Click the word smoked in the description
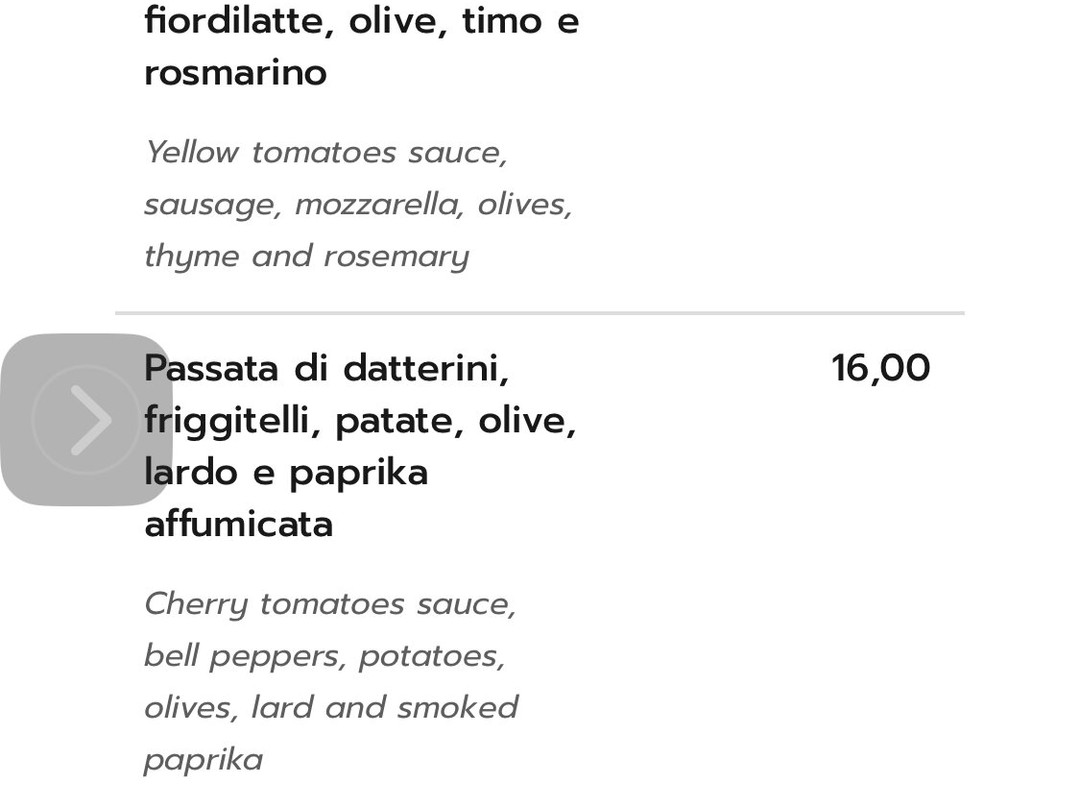Image resolution: width=1080 pixels, height=808 pixels. pos(457,708)
